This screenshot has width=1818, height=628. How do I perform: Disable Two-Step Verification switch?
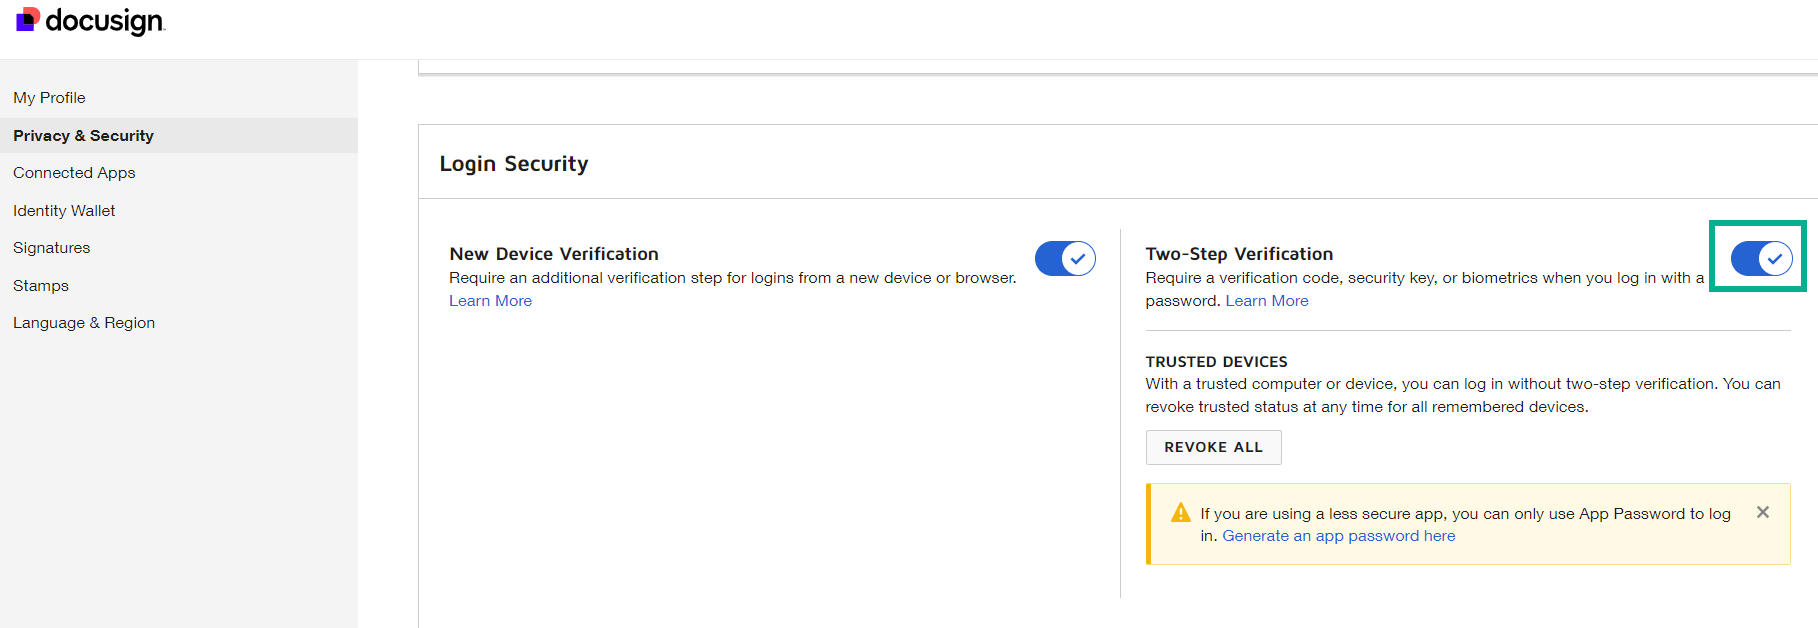(1761, 259)
